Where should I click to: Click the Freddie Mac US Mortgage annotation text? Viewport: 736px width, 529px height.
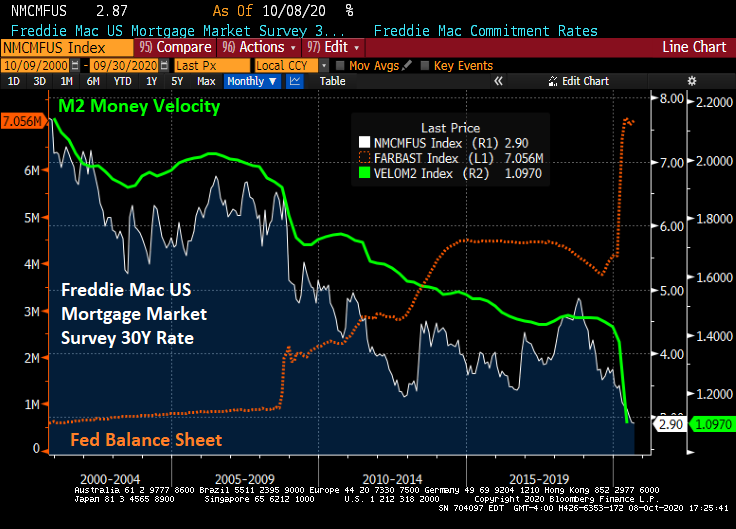click(134, 314)
